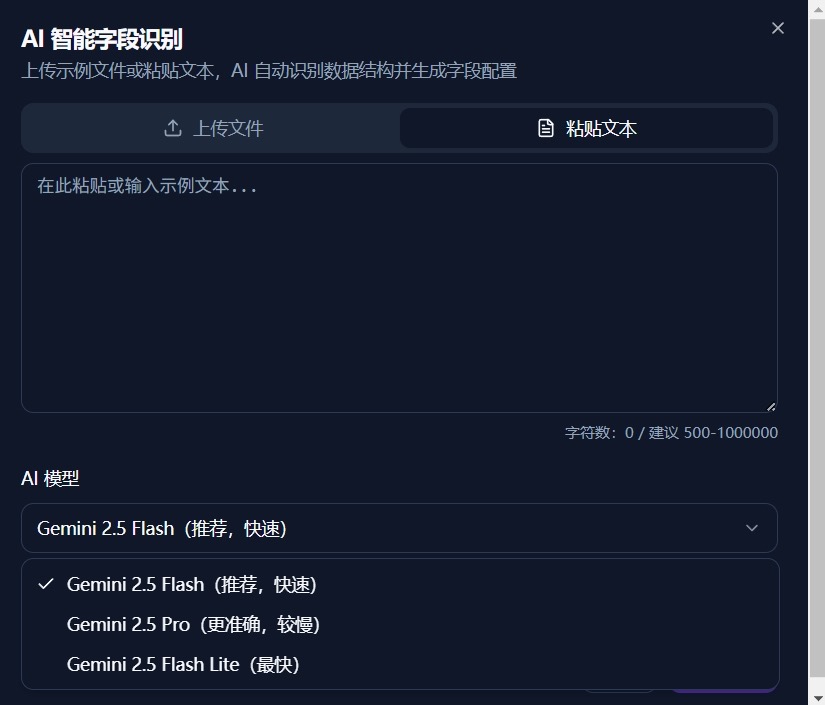
Task: Select Gemini 2.5 Flash Lite (最快) option
Action: click(x=400, y=664)
